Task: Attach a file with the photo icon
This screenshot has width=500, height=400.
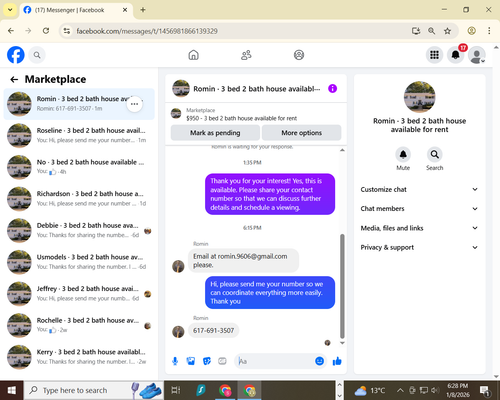Action: click(191, 361)
